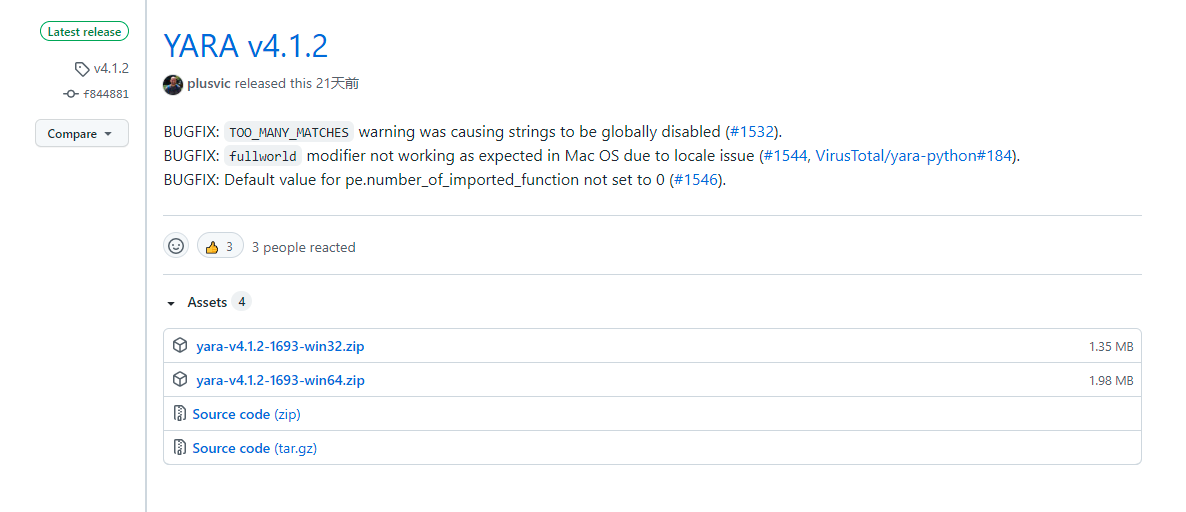Viewport: 1186px width, 512px height.
Task: Open plusvic's avatar image
Action: point(173,84)
